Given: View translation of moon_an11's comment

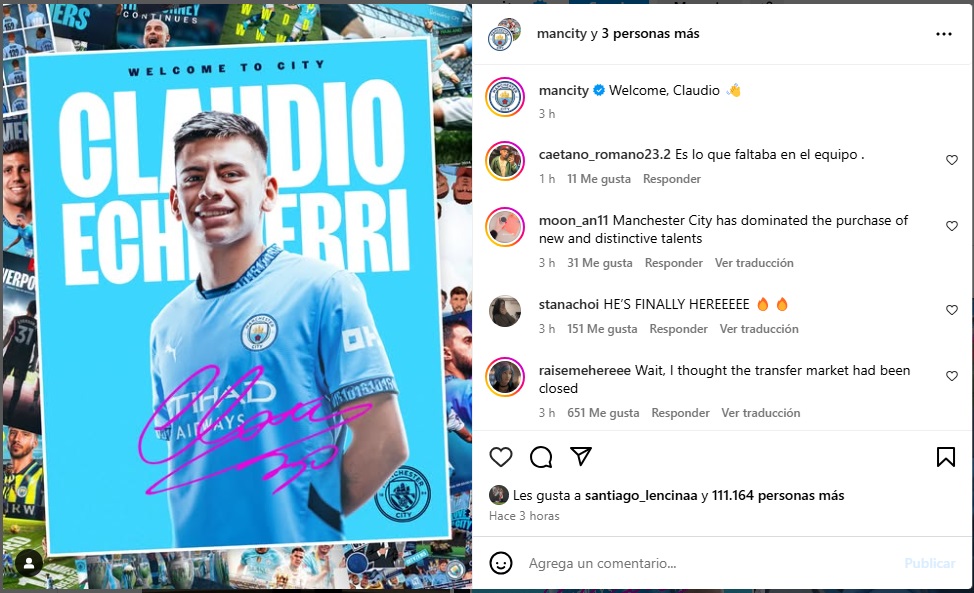Looking at the screenshot, I should (x=754, y=263).
